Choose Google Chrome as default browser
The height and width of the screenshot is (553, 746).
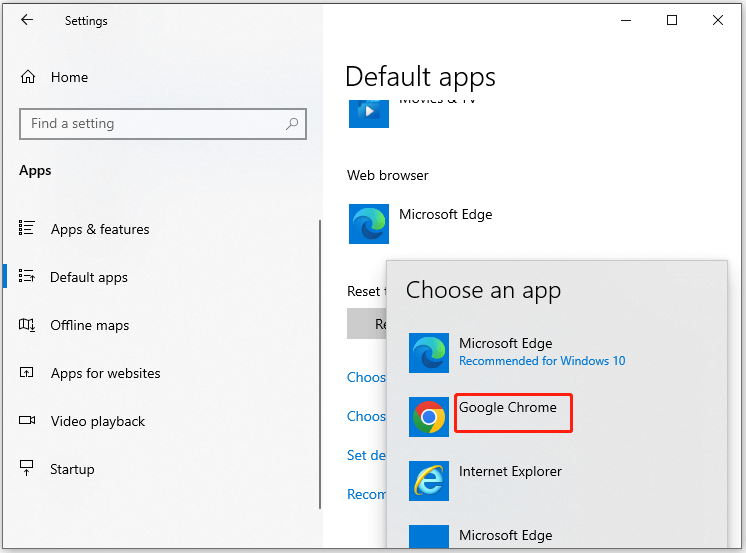[507, 408]
